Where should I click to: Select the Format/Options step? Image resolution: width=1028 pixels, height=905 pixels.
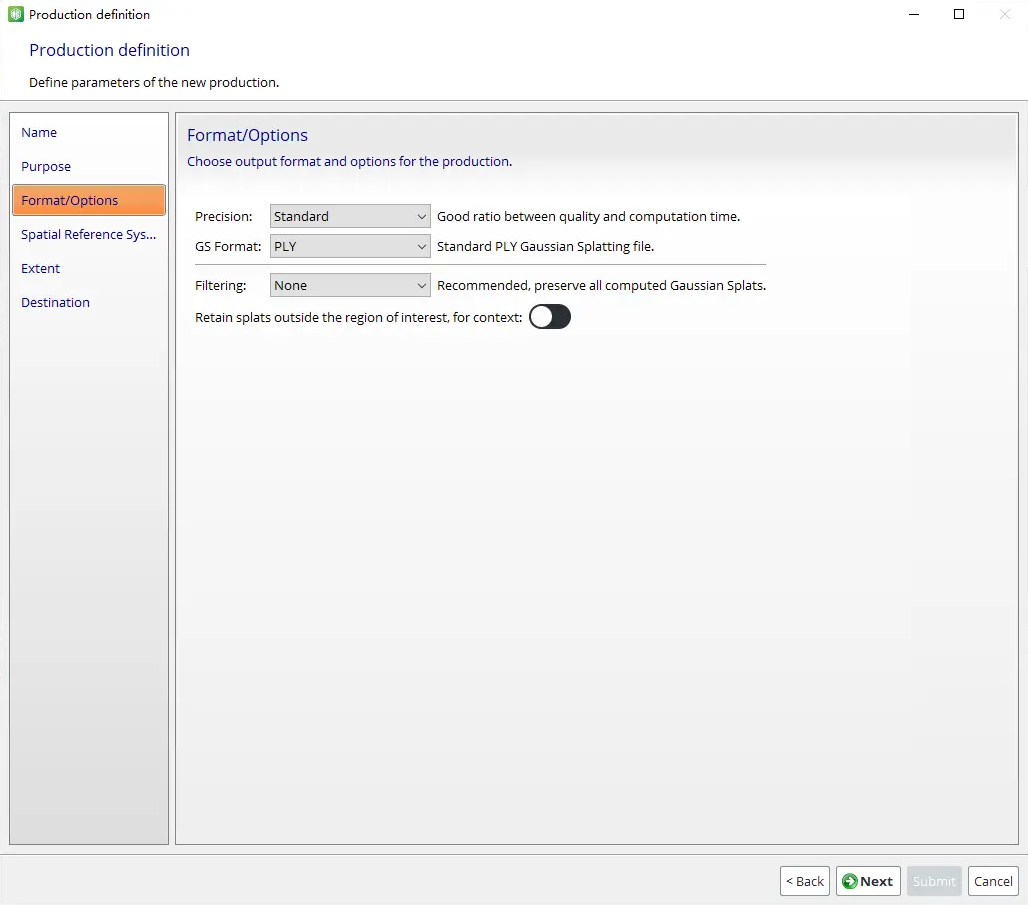[x=89, y=200]
